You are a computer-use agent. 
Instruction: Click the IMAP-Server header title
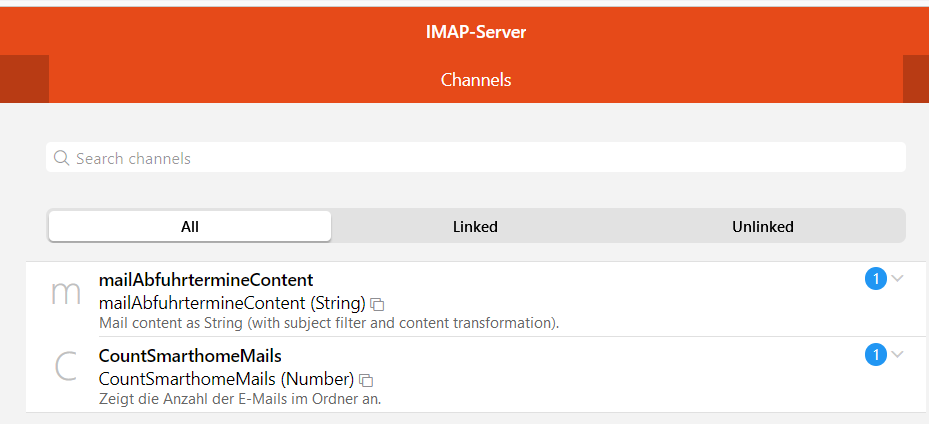475,32
